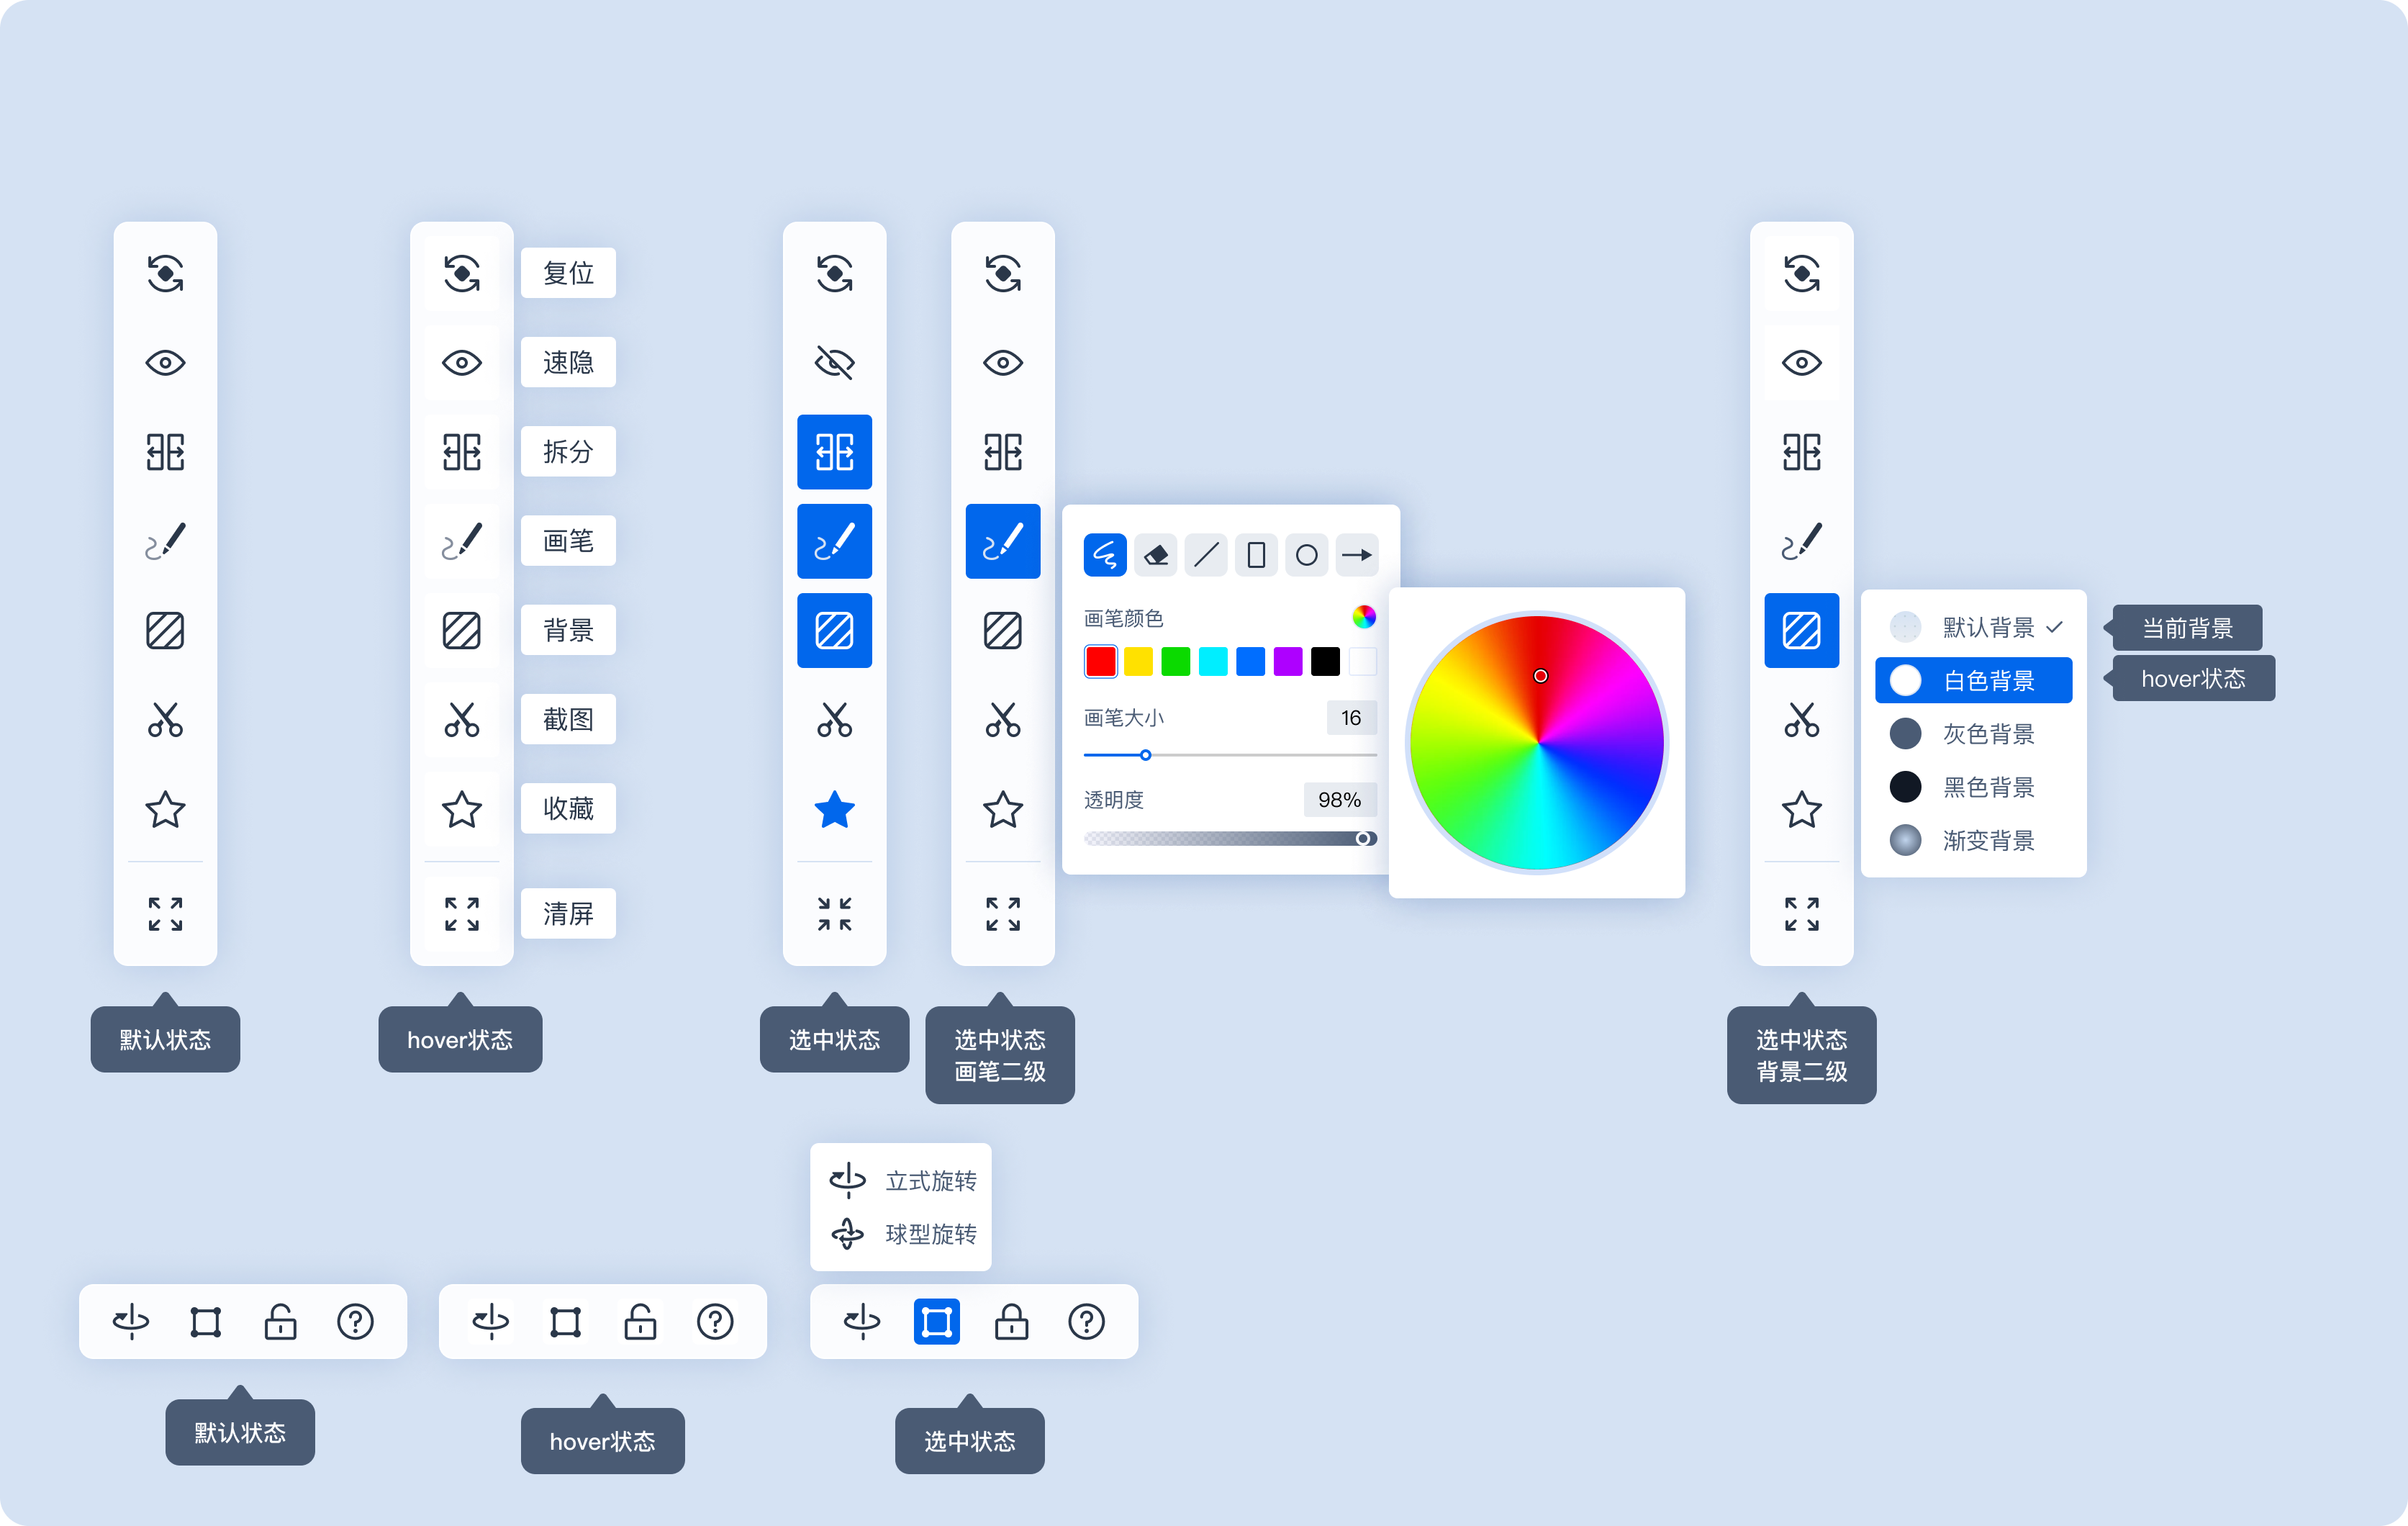The width and height of the screenshot is (2408, 1526).
Task: Click the collapse fullscreen arrows icon
Action: point(834,913)
